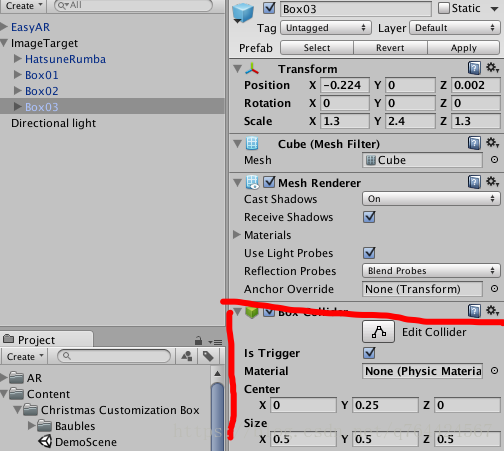504x451 pixels.
Task: Open Mesh Renderer gear settings
Action: point(492,182)
